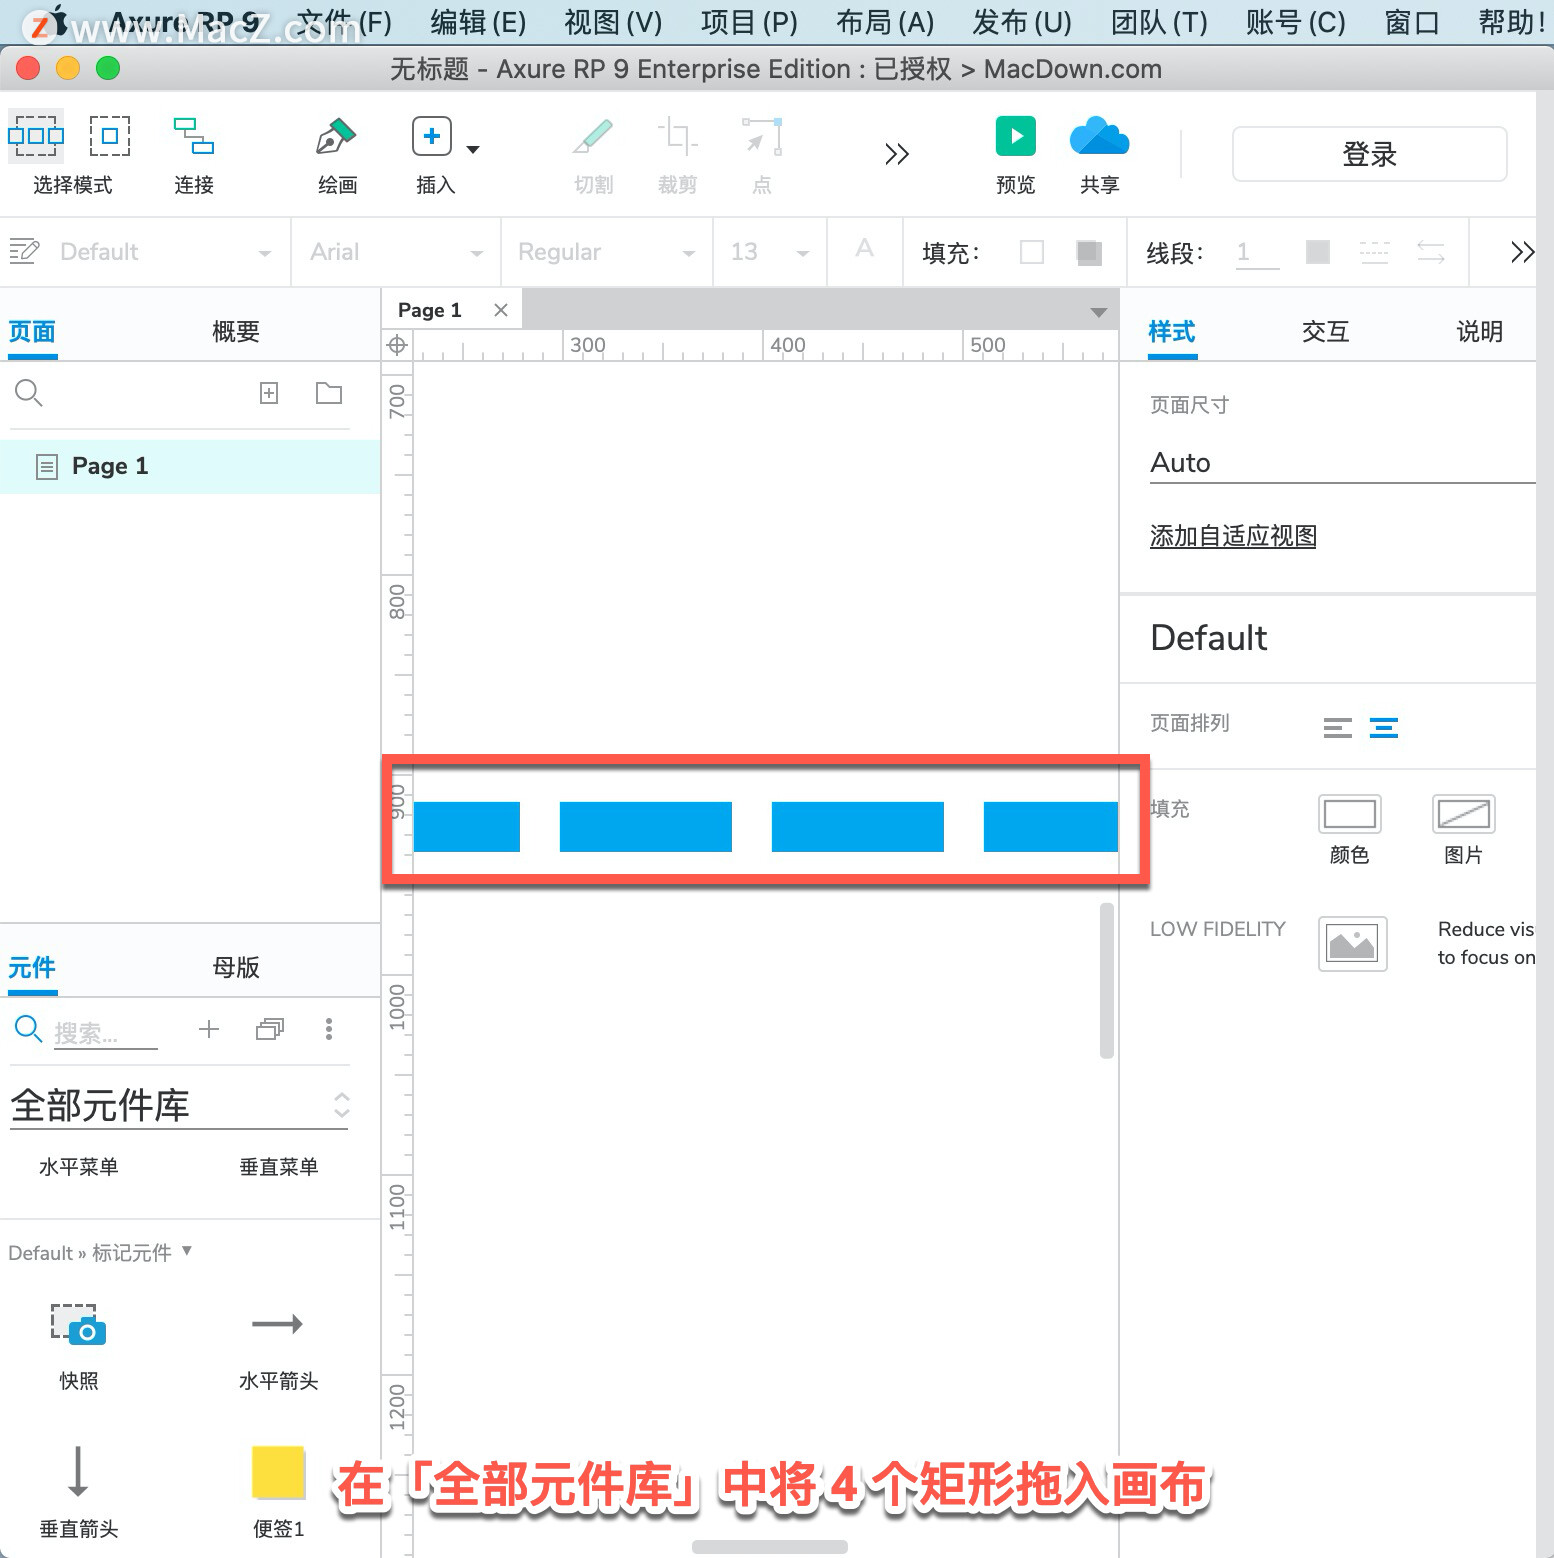Open the 文件 (F) menu
Viewport: 1554px width, 1558px height.
pyautogui.click(x=344, y=22)
